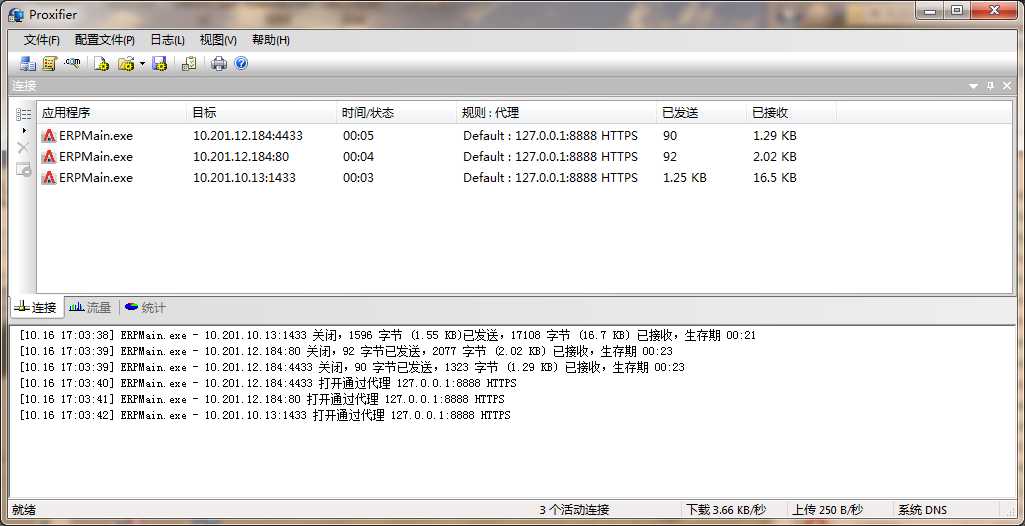
Task: Click the new profile toolbar icon
Action: click(x=101, y=64)
